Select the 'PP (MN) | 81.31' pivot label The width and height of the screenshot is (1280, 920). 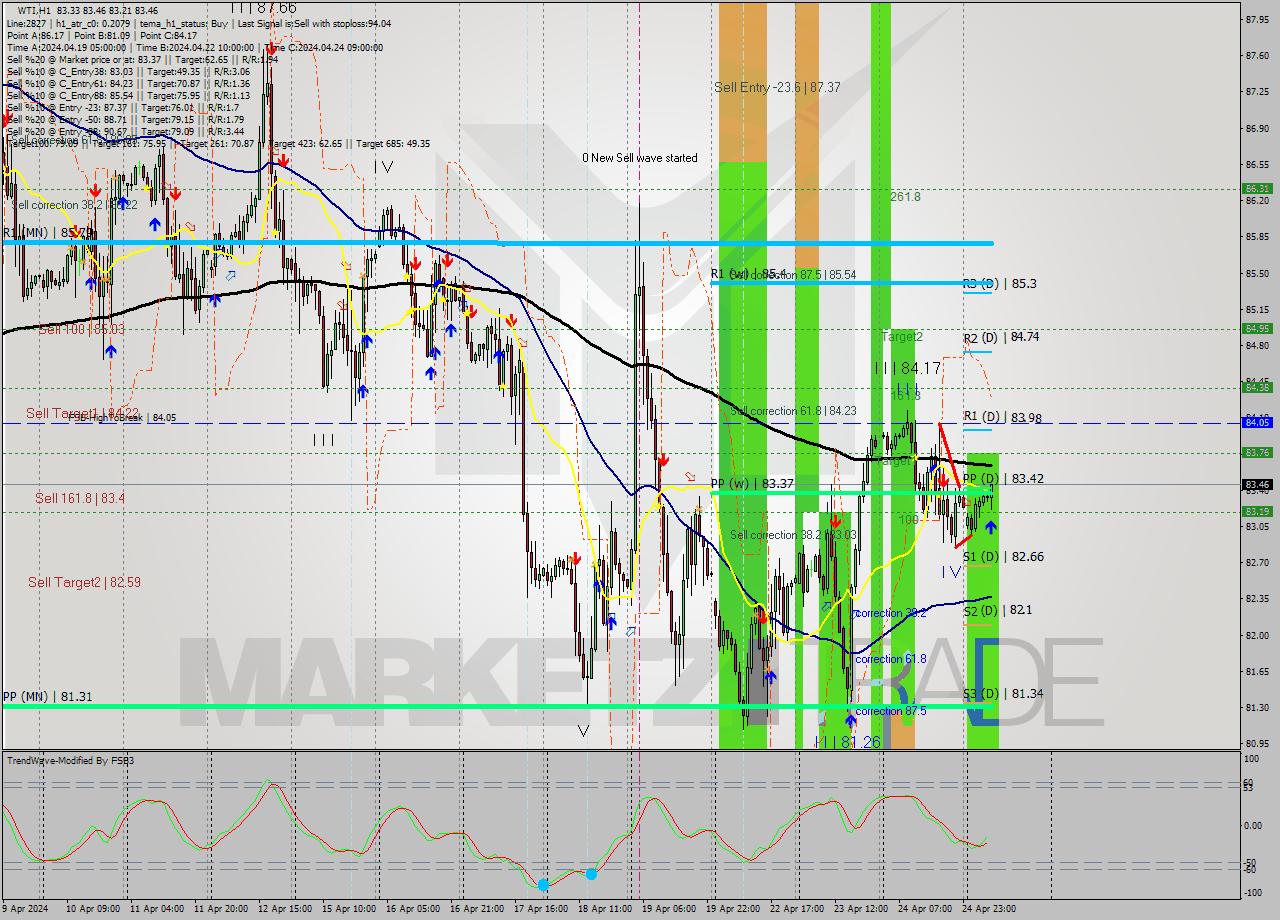pos(47,697)
